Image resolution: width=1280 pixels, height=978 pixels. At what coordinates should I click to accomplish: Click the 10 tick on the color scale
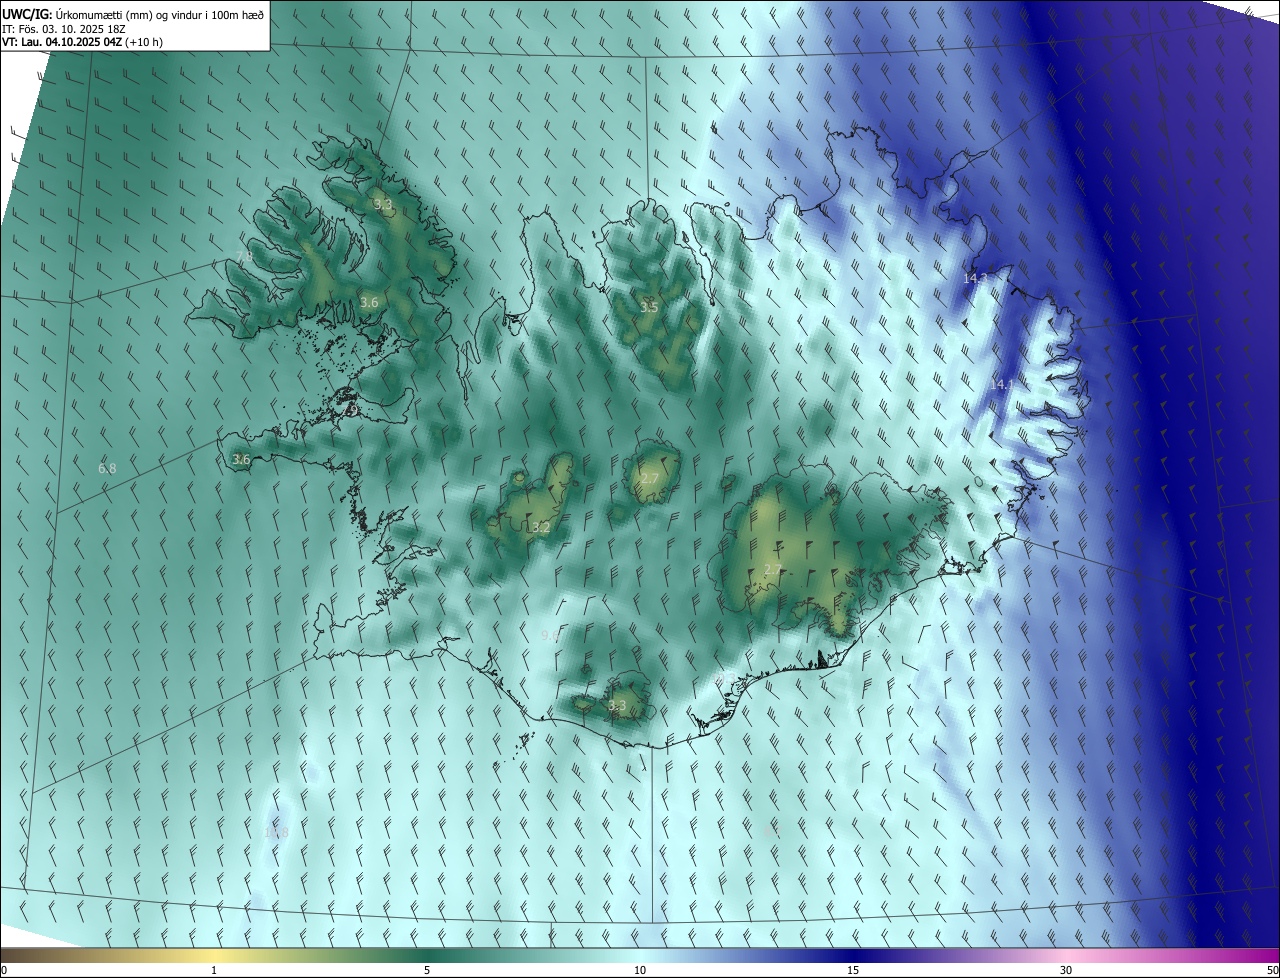[640, 970]
